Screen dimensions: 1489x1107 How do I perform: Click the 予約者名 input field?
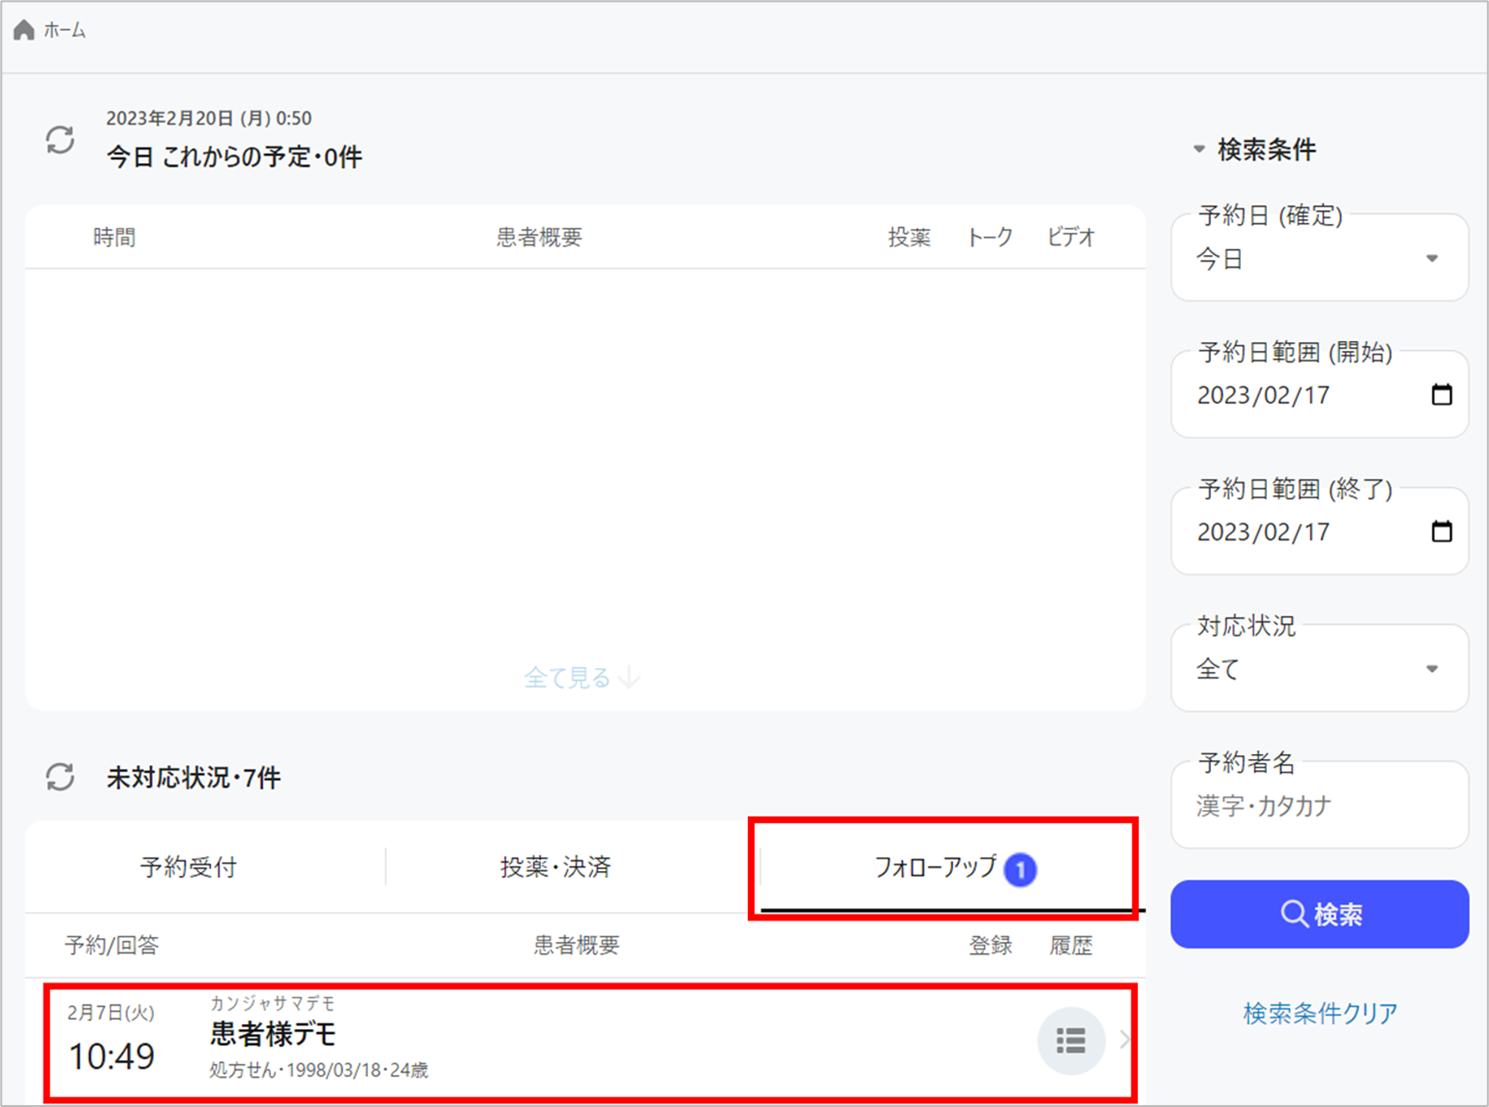[1319, 806]
